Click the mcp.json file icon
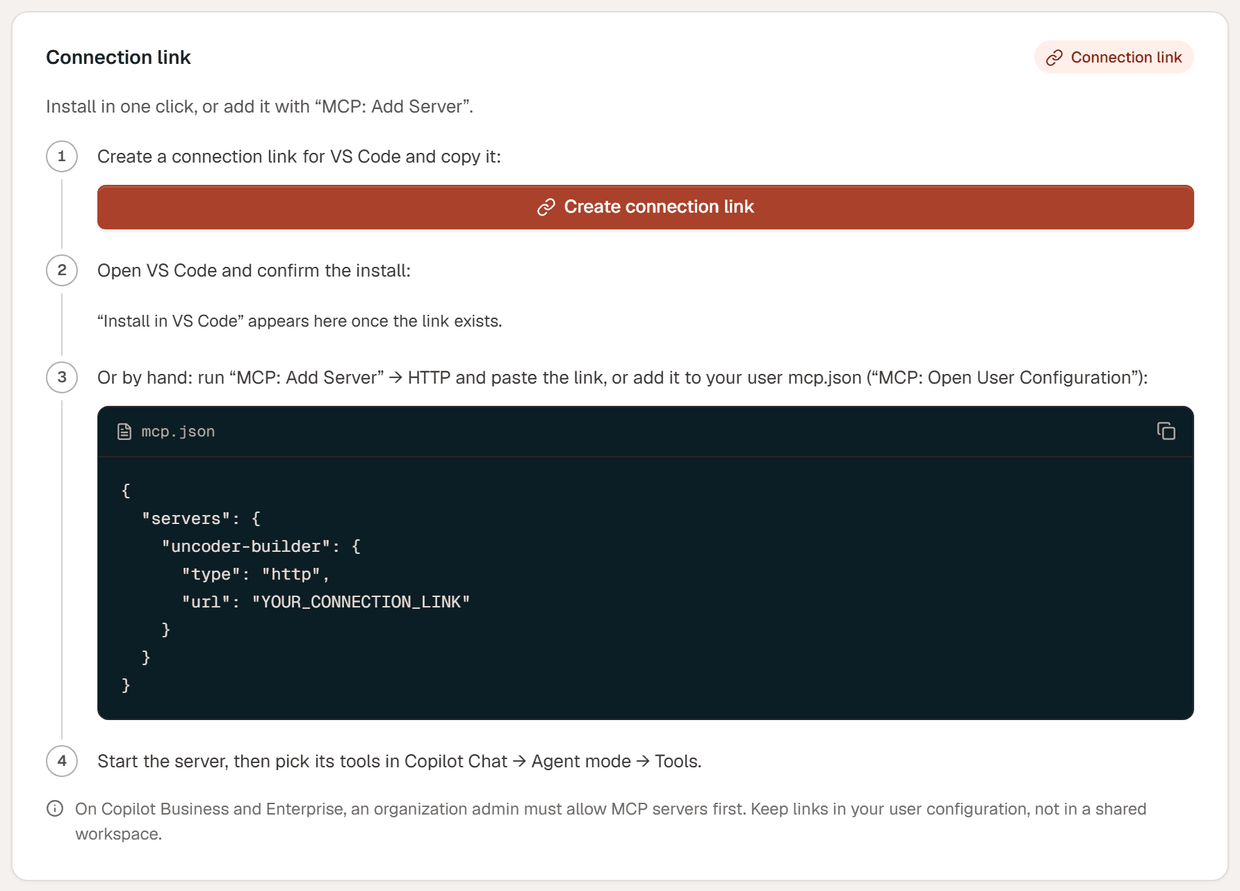Screen dimensions: 1240x891 pyautogui.click(x=124, y=432)
